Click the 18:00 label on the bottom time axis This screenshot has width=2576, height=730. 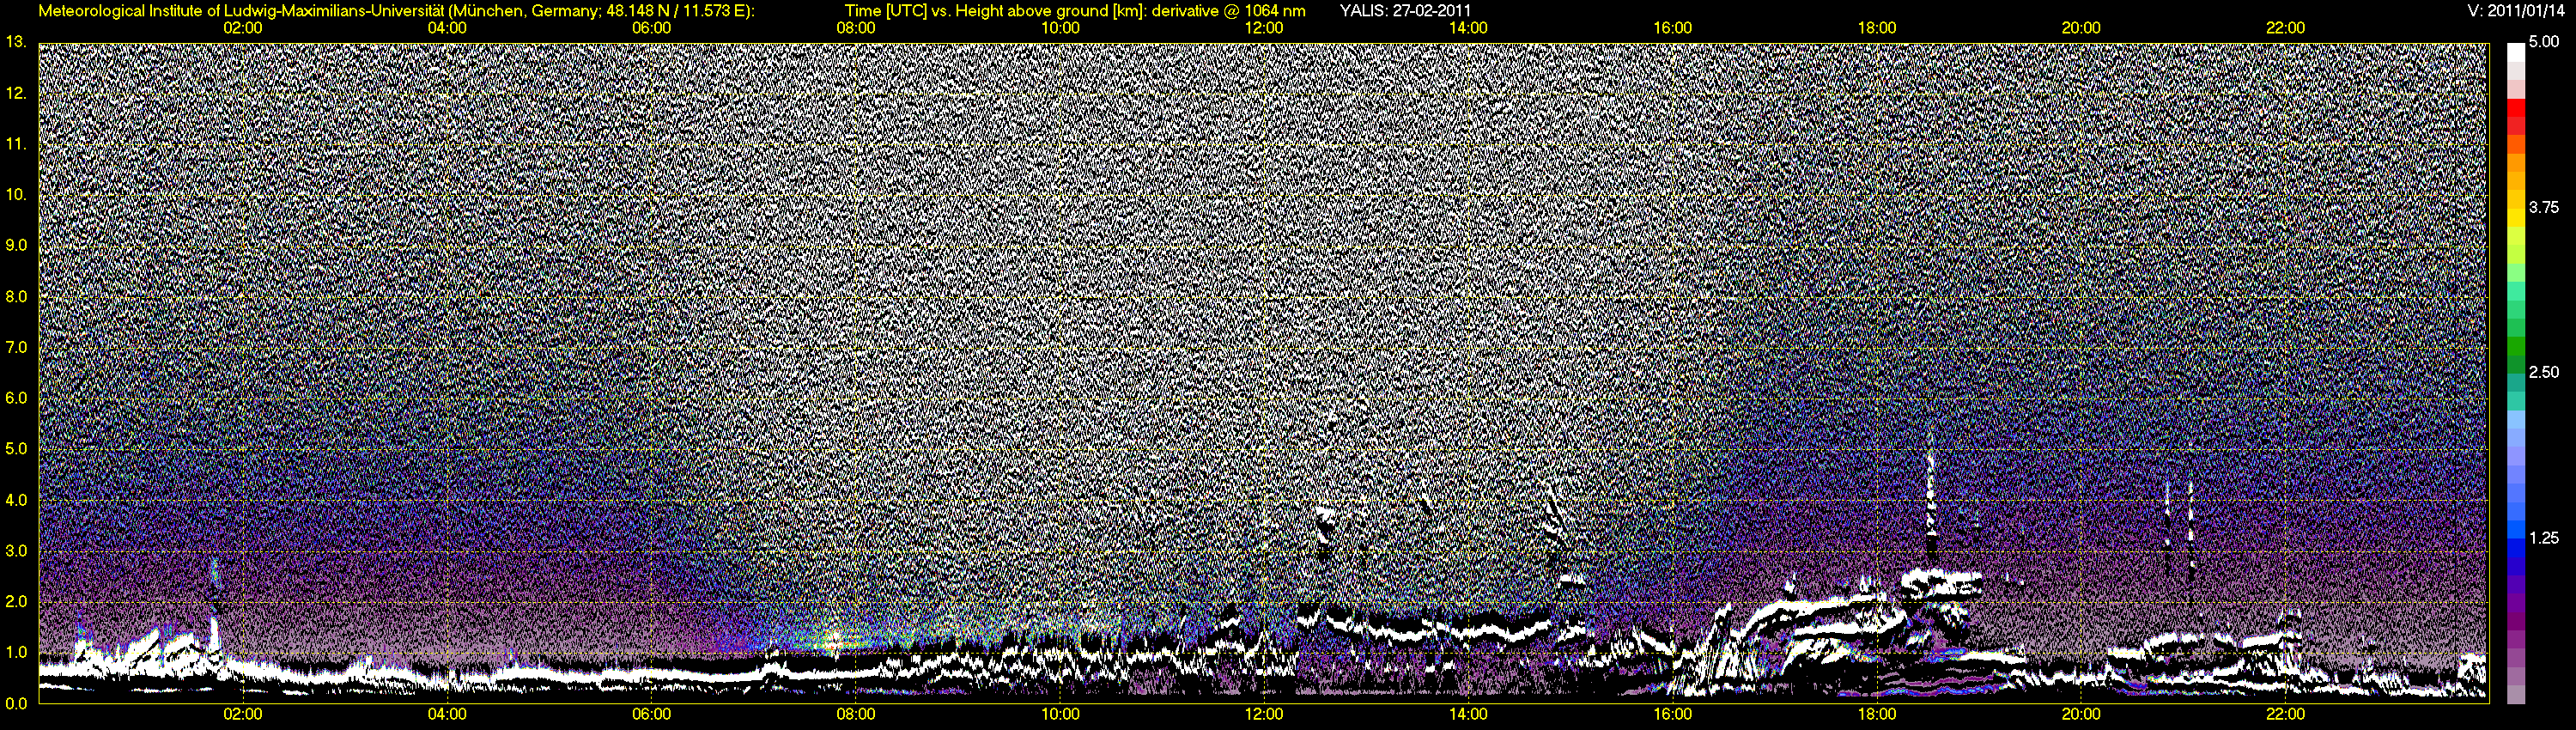[x=1877, y=715]
